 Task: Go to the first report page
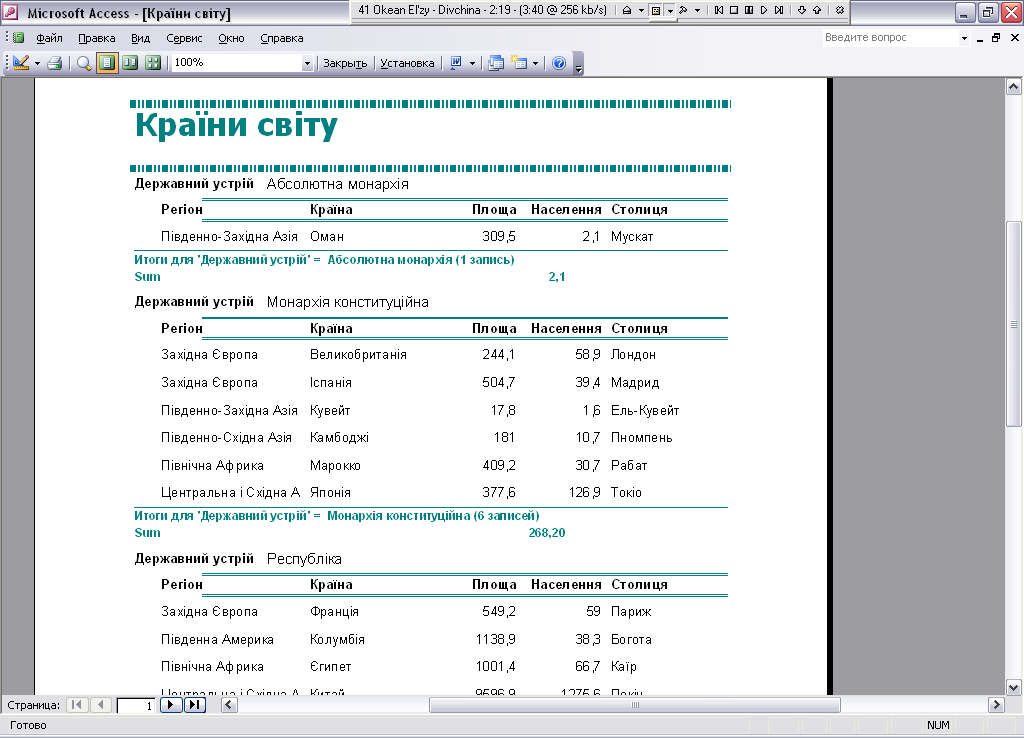[77, 705]
